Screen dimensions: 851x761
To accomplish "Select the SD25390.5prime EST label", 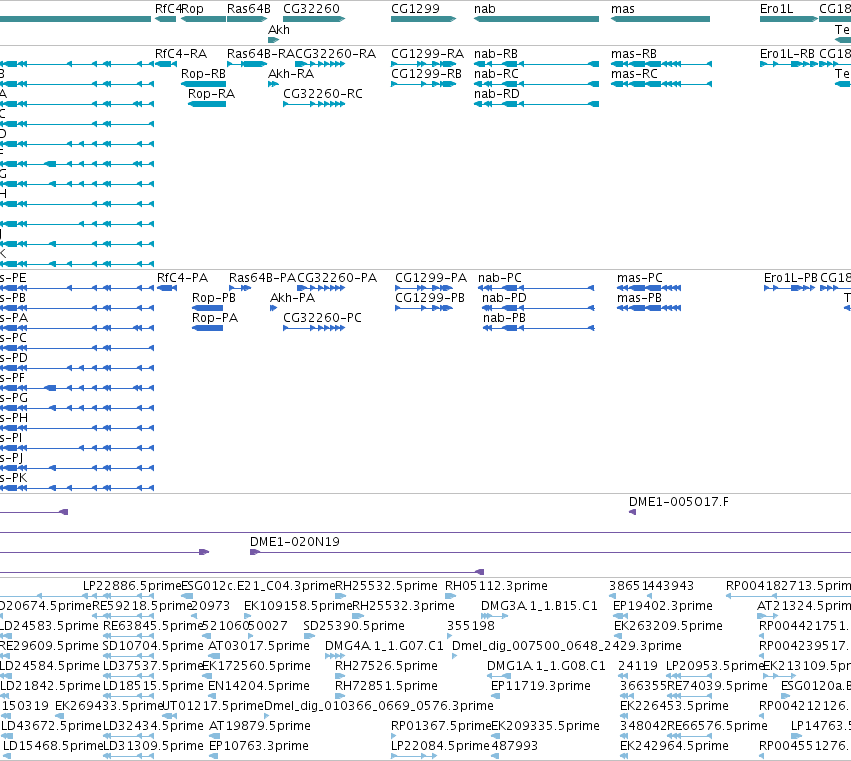I will point(354,626).
